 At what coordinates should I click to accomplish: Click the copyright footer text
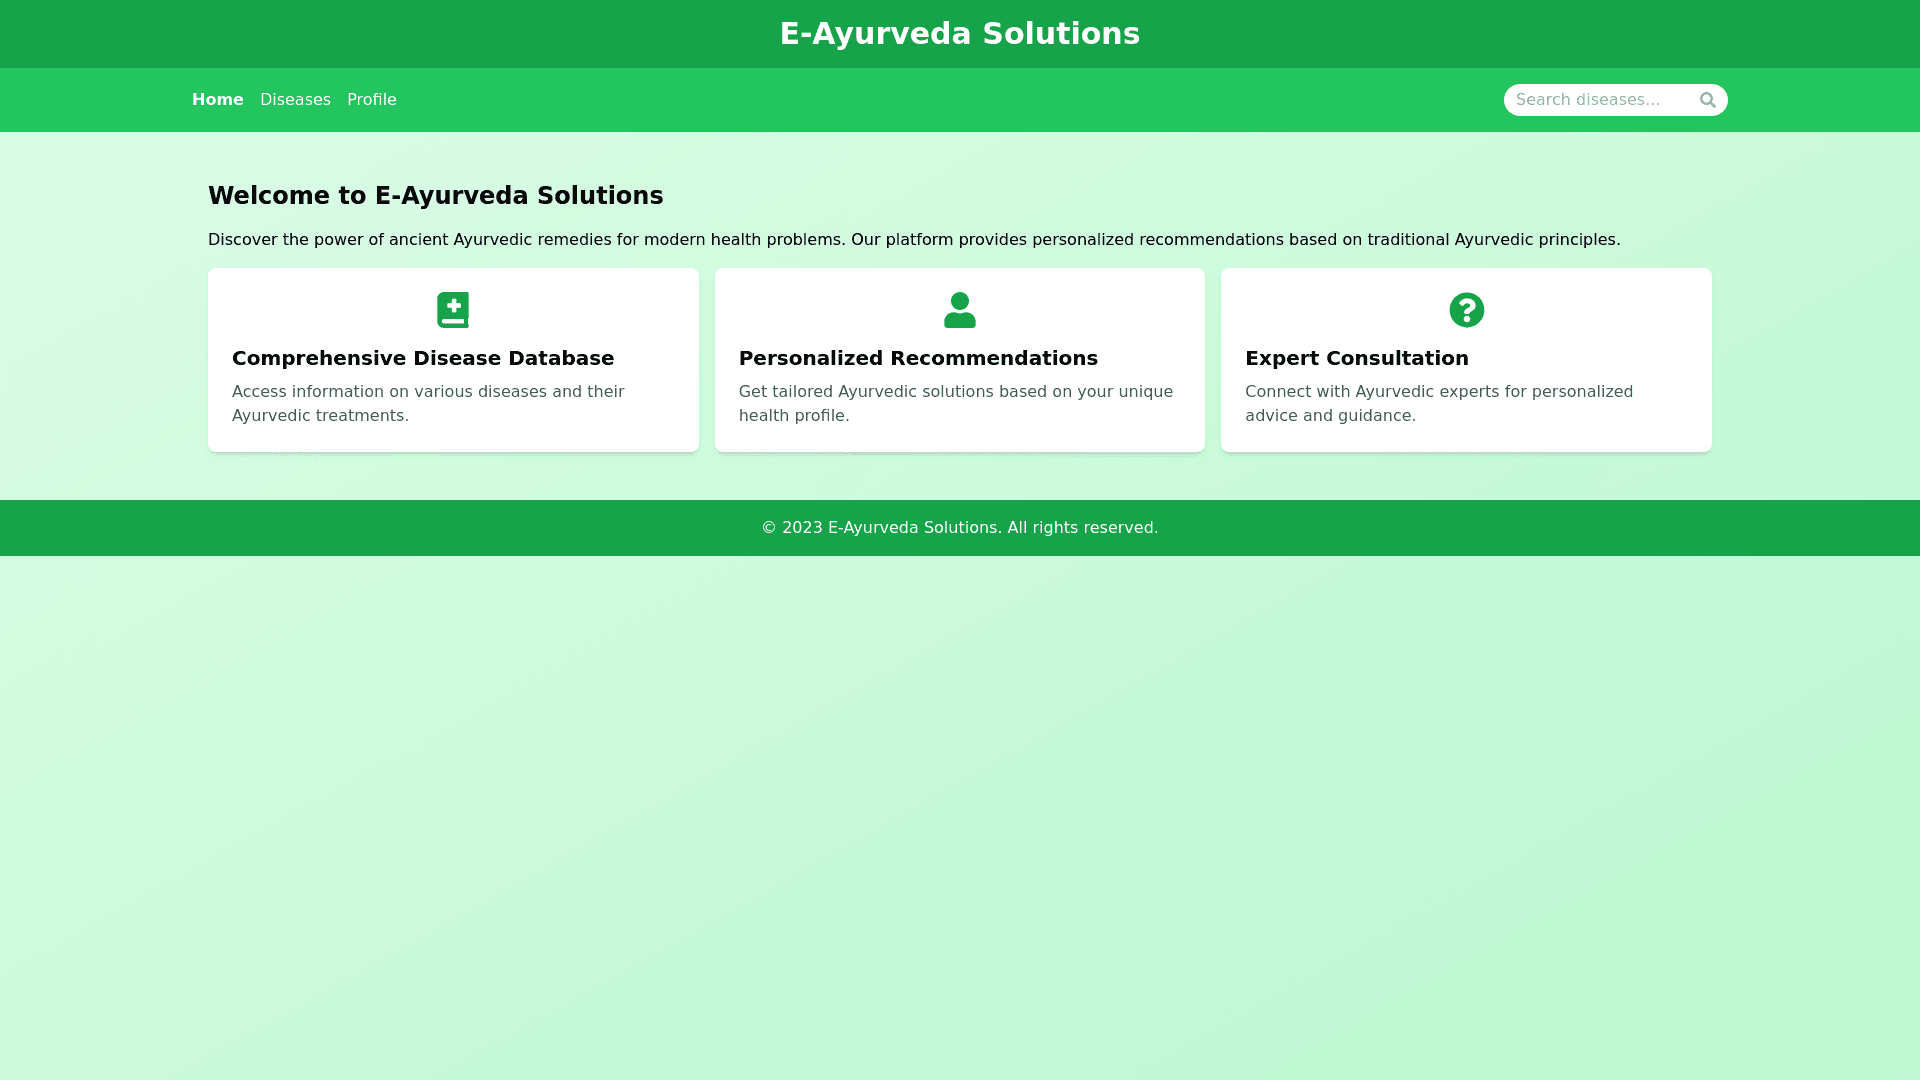[x=959, y=528]
